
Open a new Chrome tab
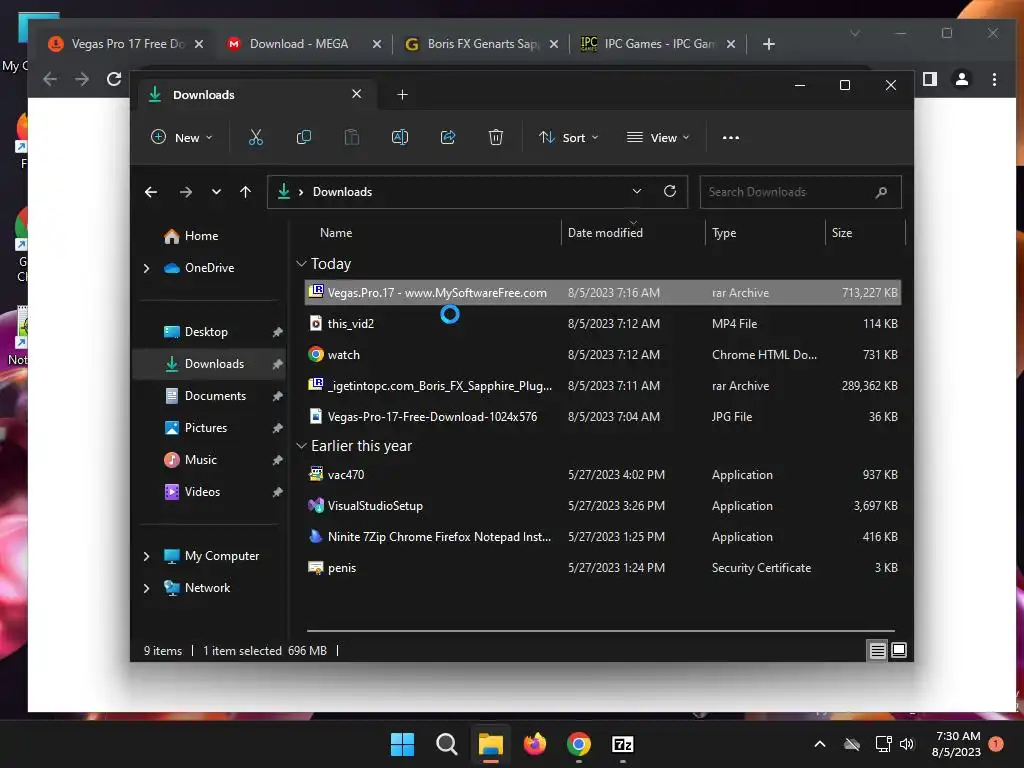coord(769,44)
